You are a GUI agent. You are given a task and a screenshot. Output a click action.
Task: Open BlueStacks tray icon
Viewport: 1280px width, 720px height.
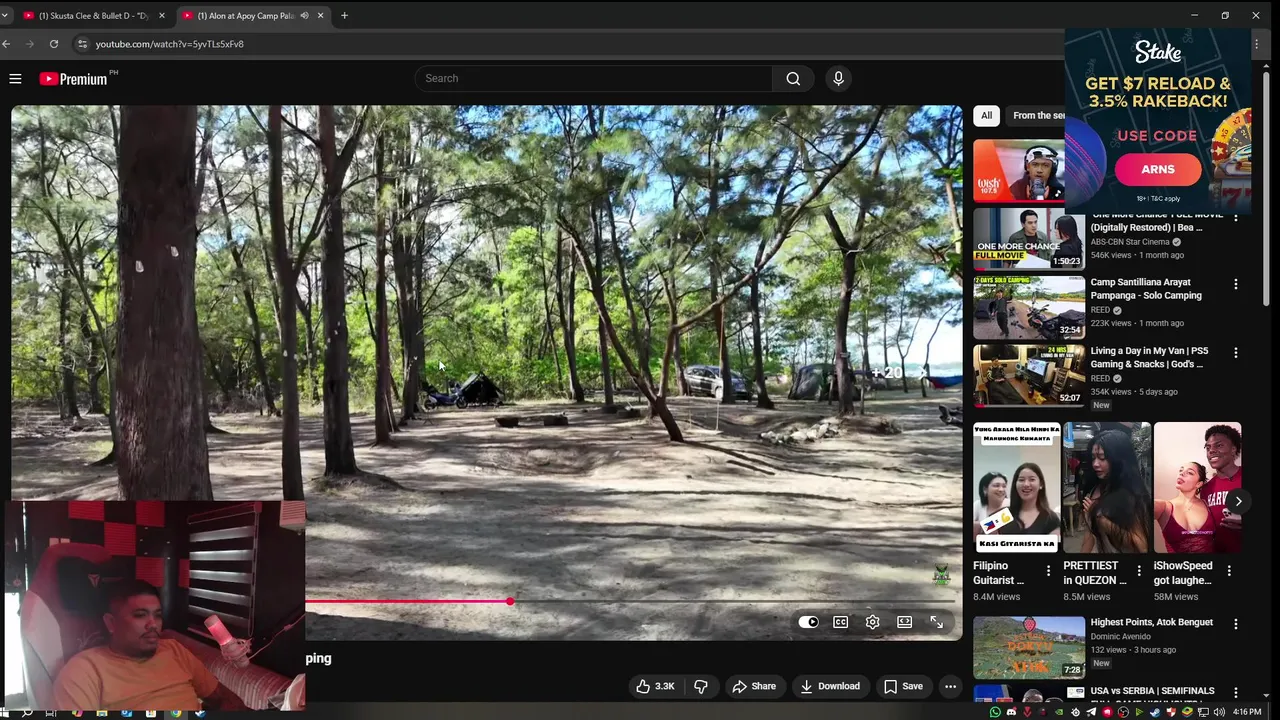pos(1187,712)
